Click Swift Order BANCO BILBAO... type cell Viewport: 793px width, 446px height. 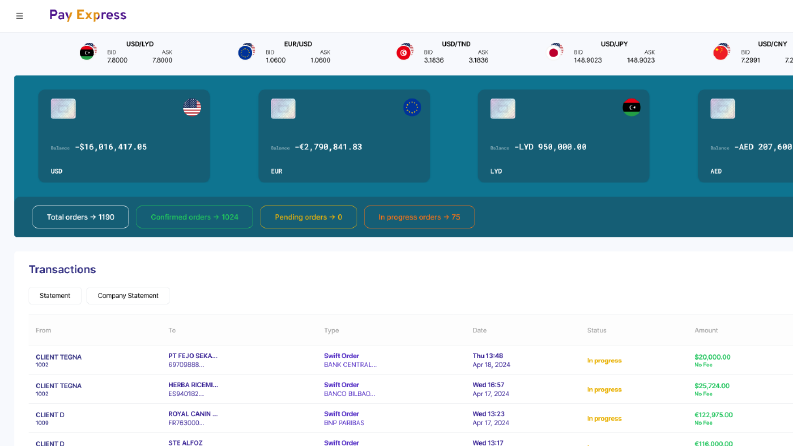click(x=349, y=389)
